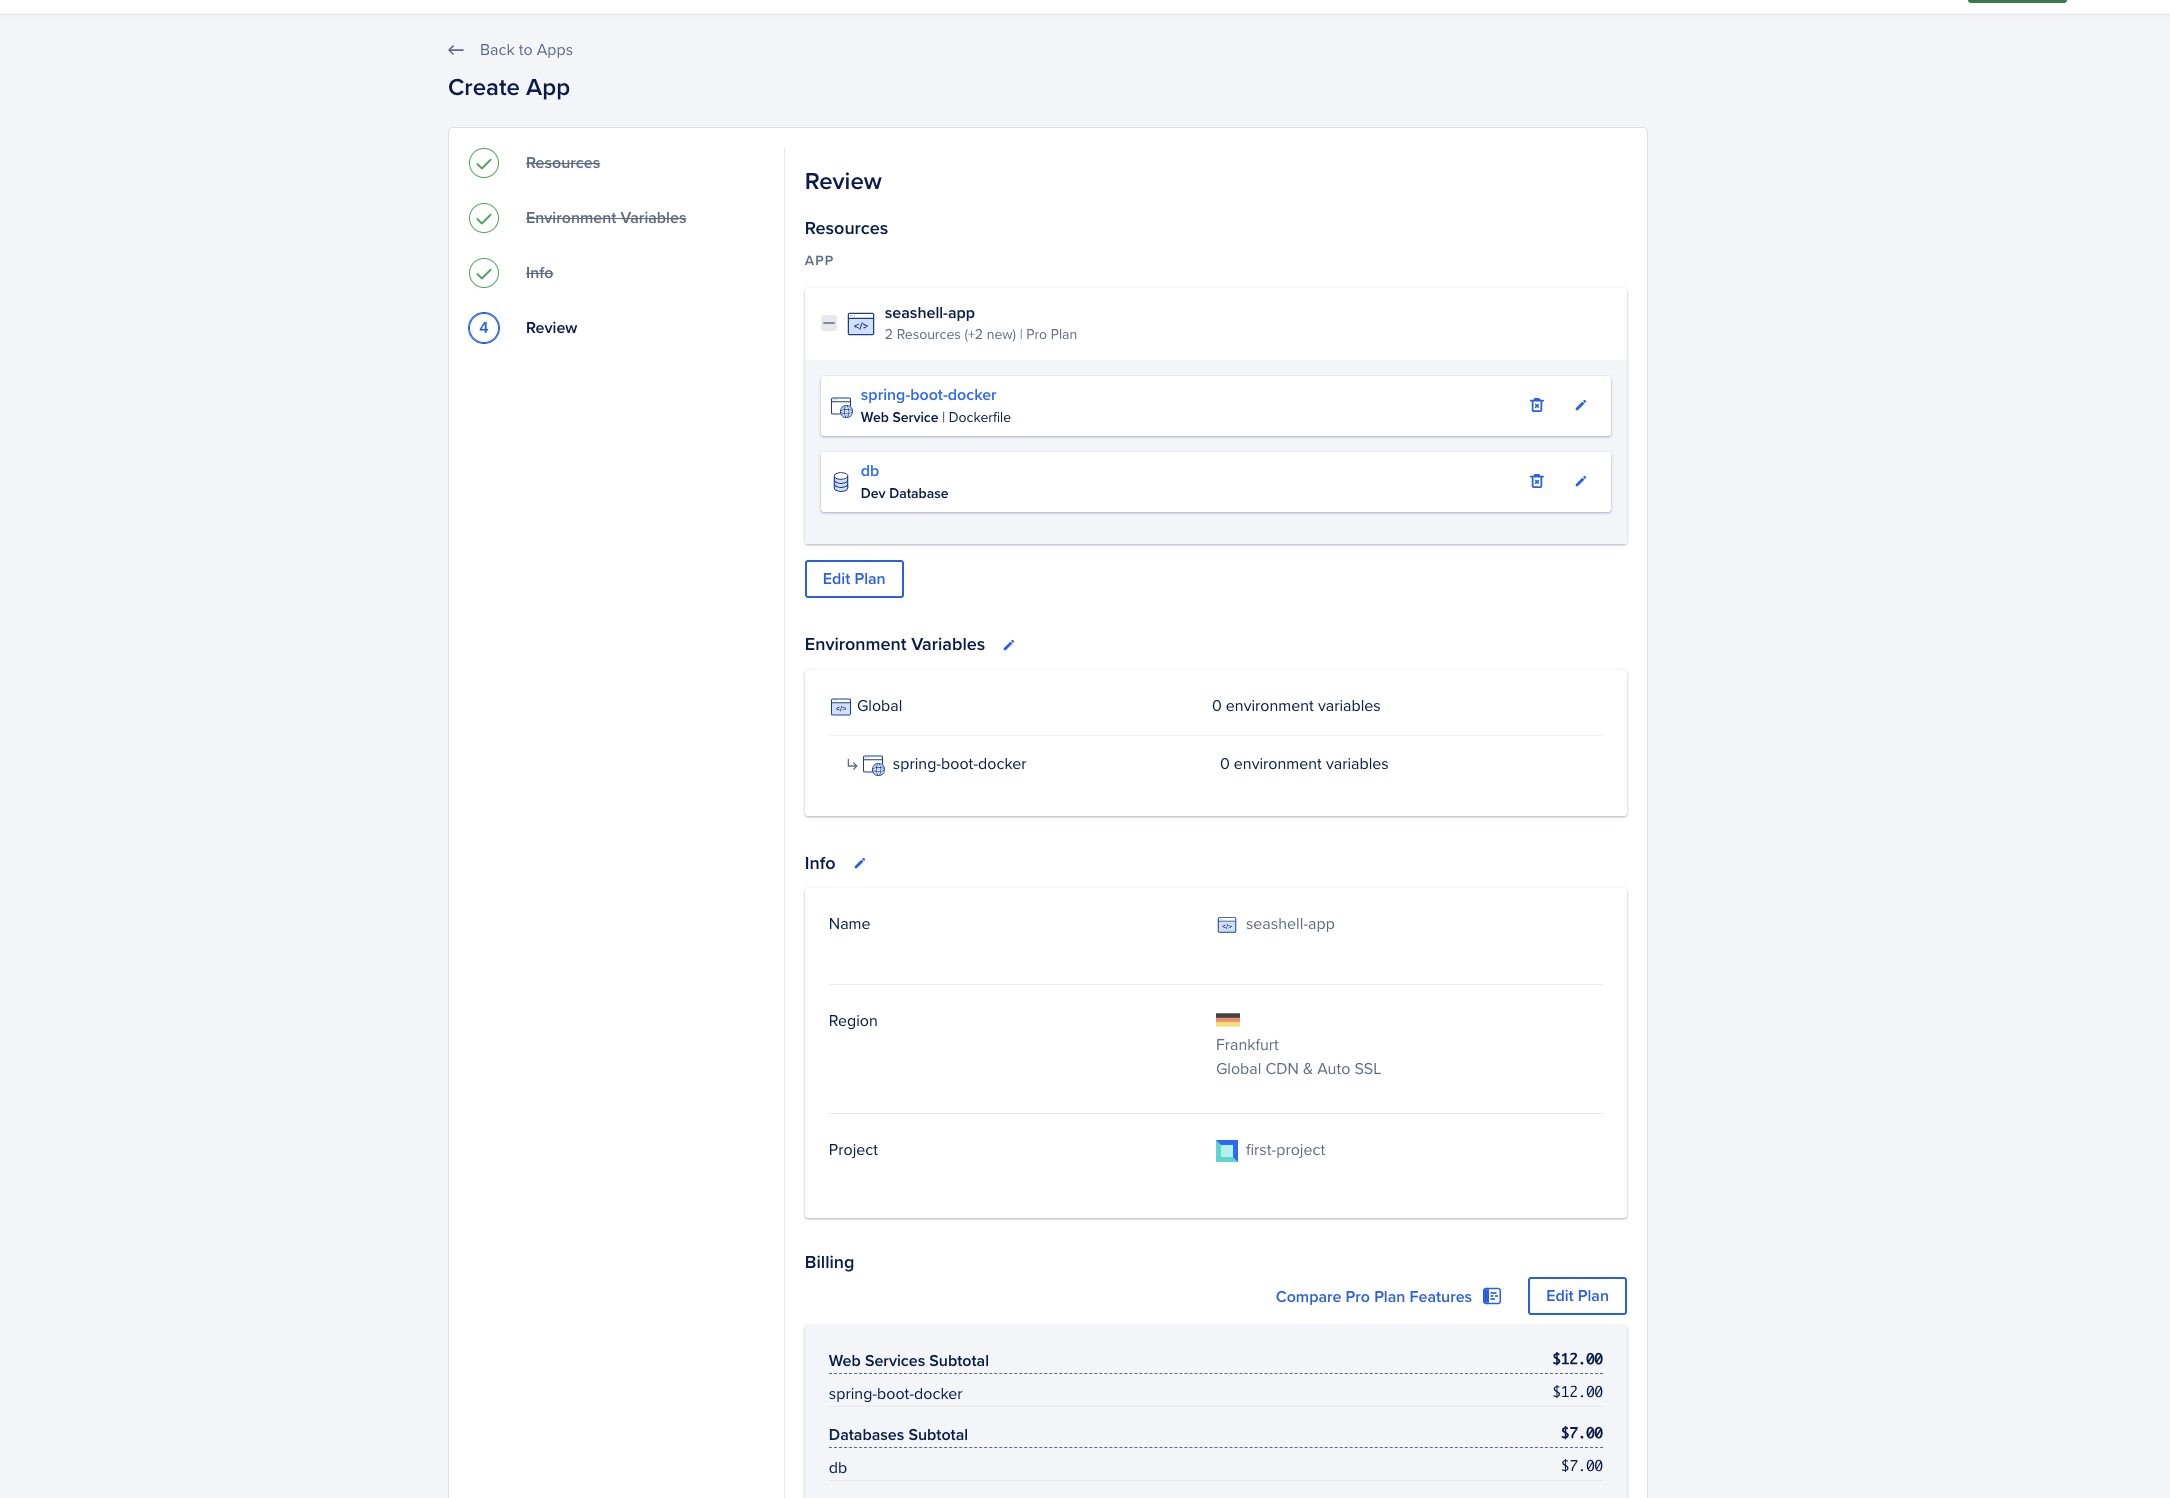The width and height of the screenshot is (2170, 1498).
Task: Edit the db Dev Database resource
Action: (1581, 481)
